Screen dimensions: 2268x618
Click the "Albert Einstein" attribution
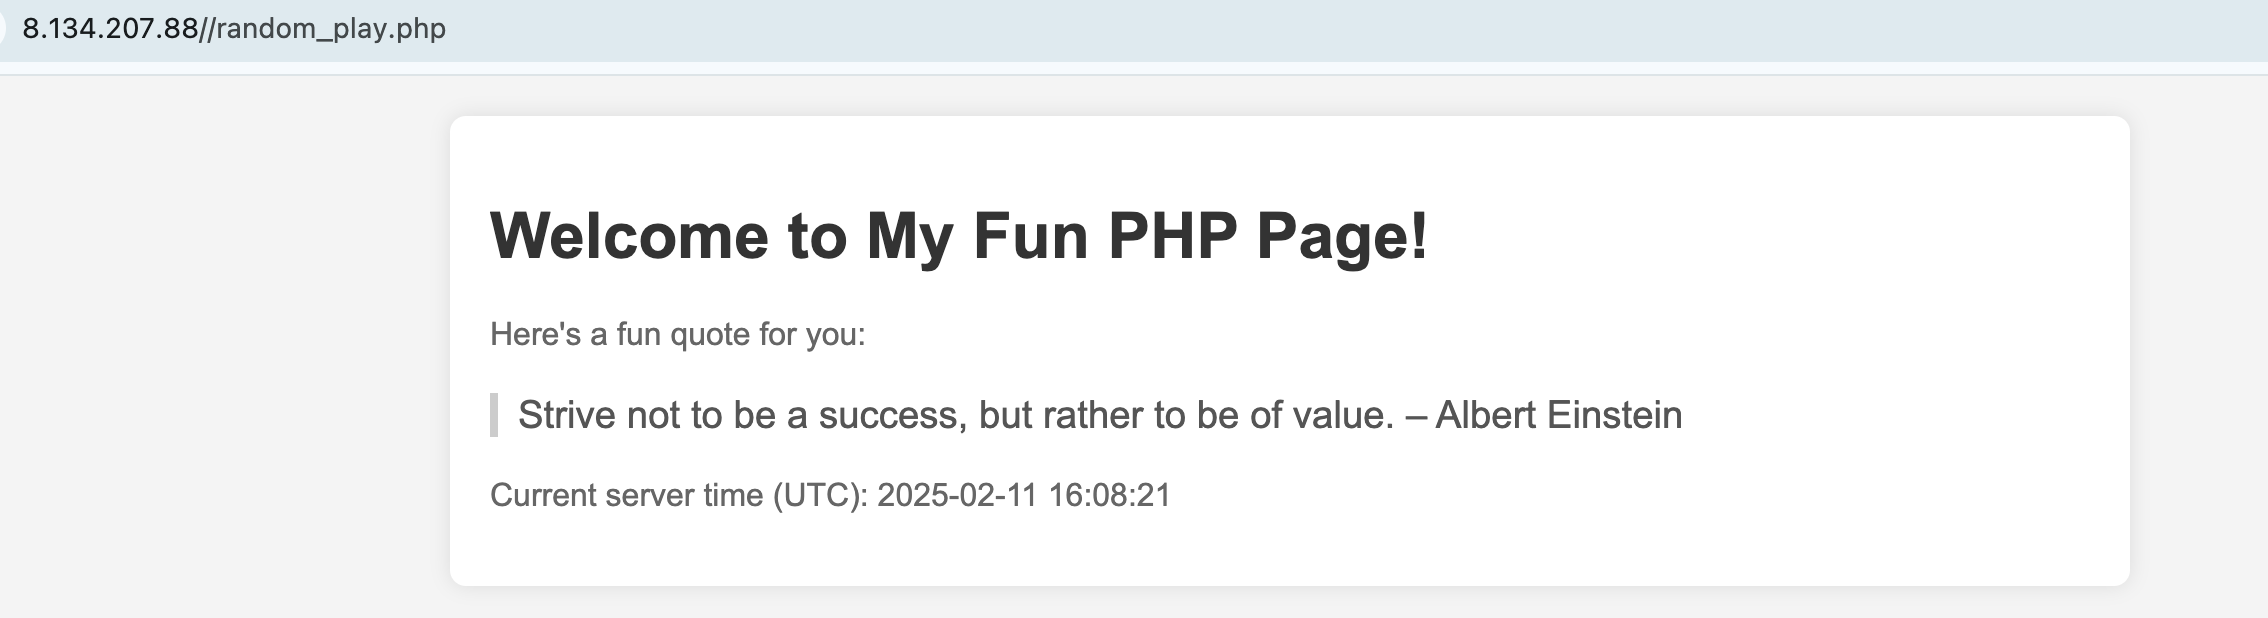1558,415
